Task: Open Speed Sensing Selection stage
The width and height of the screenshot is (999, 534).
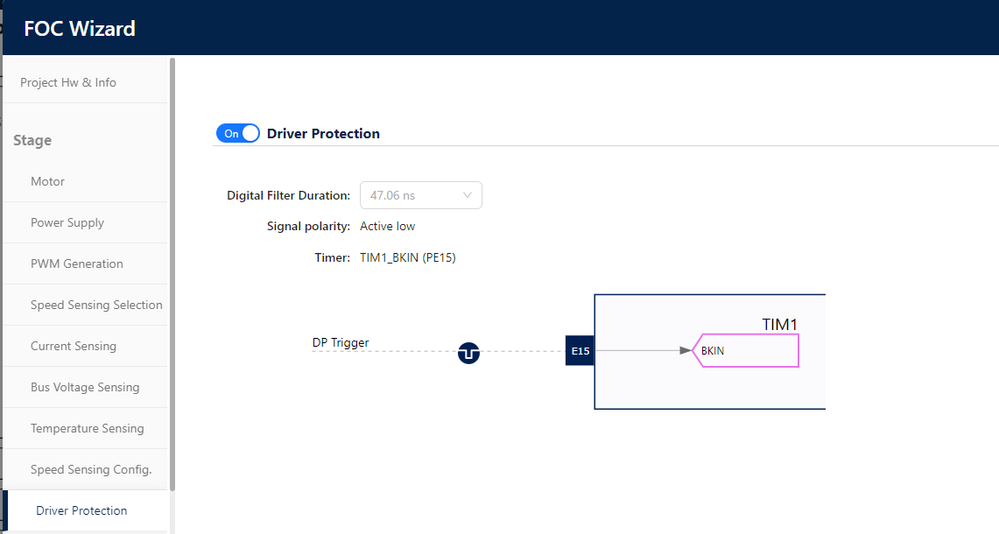Action: tap(86, 305)
